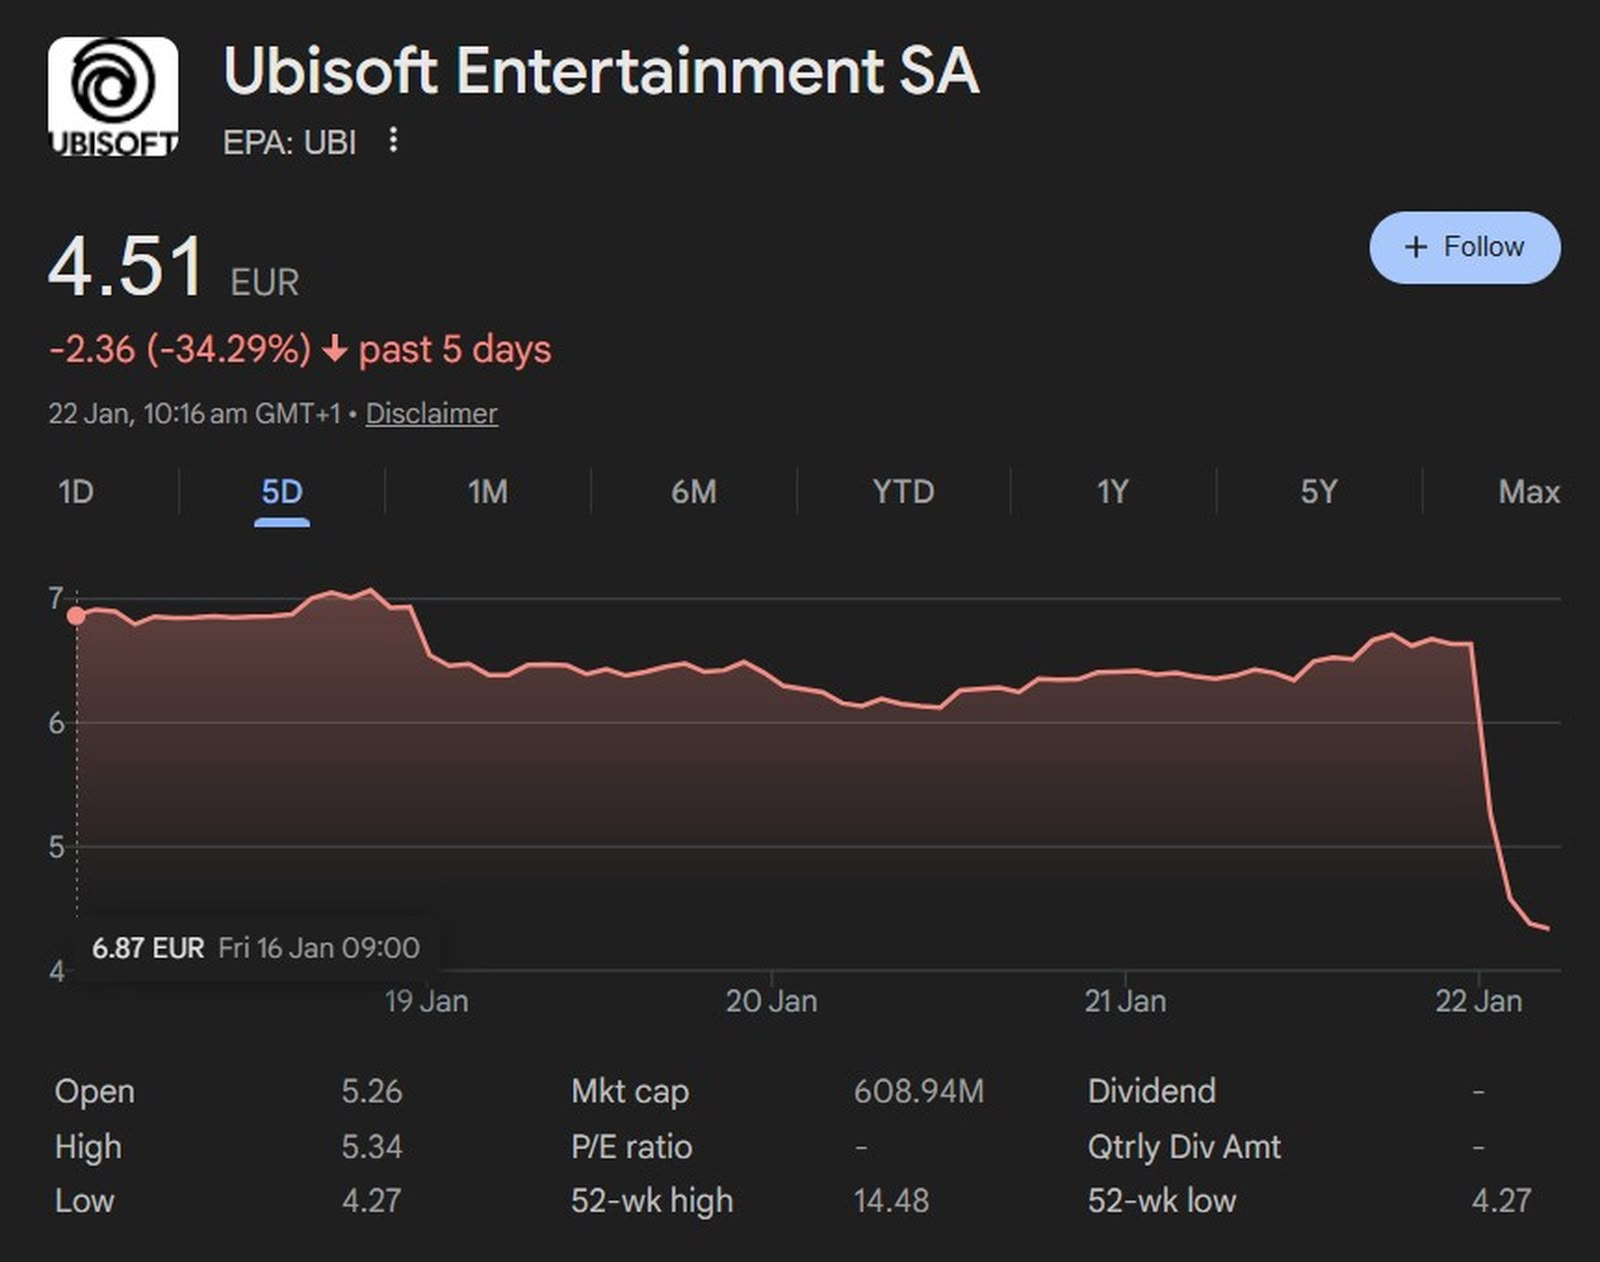This screenshot has height=1262, width=1600.
Task: Open the Max historical chart
Action: pyautogui.click(x=1527, y=492)
